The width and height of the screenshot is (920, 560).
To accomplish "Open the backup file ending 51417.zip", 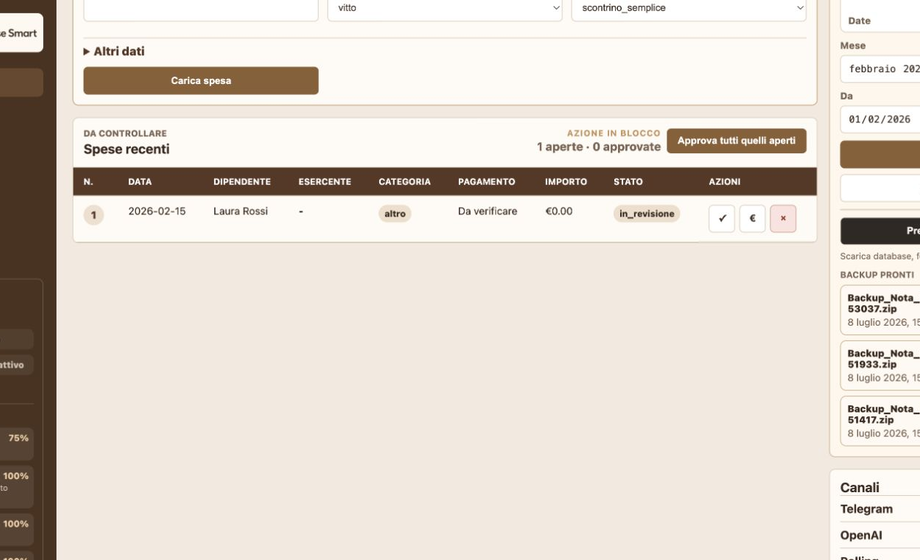I will [880, 421].
